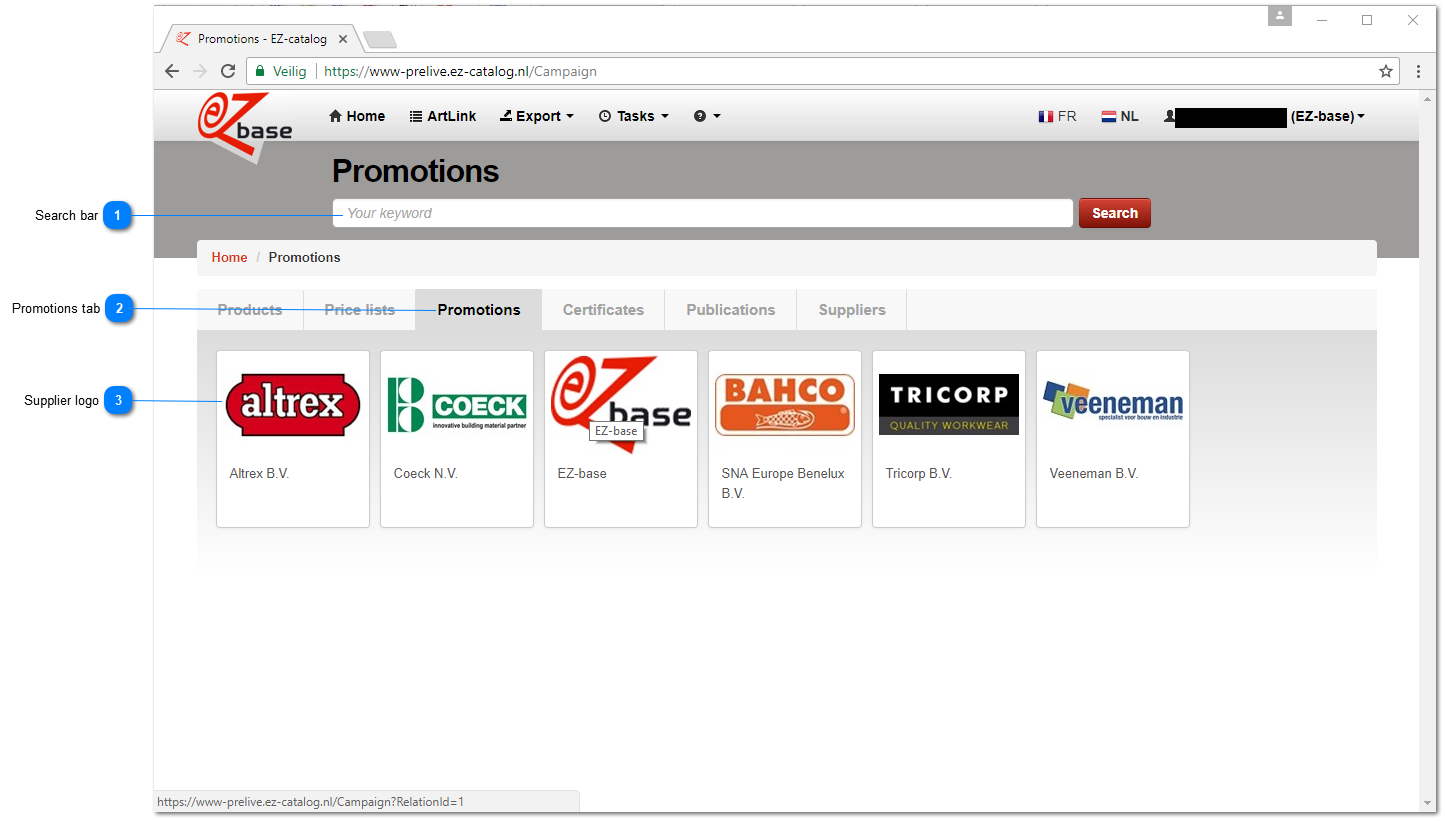Click the URL in the address bar

(x=461, y=71)
